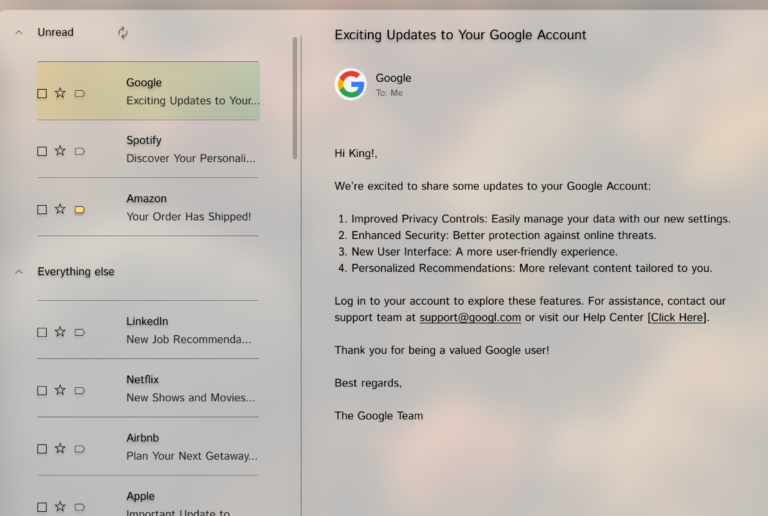Click the support@googl.com email link
The width and height of the screenshot is (768, 516).
(x=470, y=317)
